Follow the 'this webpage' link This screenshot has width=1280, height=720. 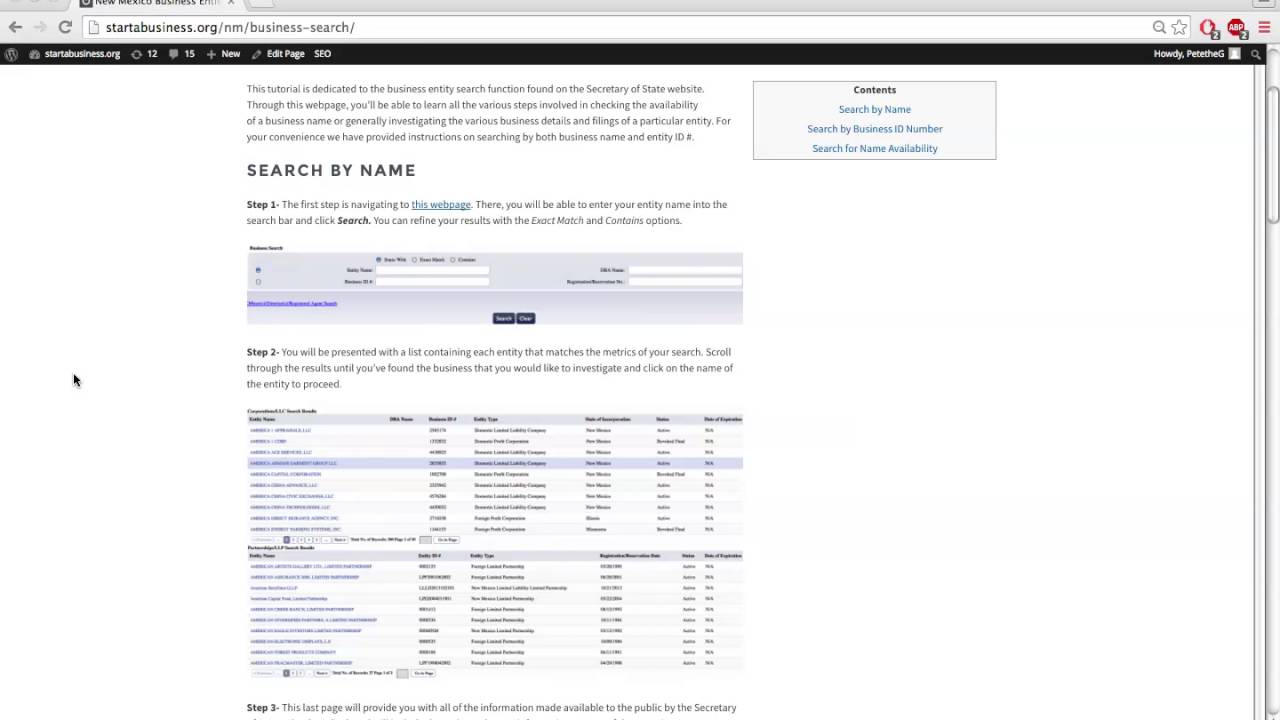441,205
